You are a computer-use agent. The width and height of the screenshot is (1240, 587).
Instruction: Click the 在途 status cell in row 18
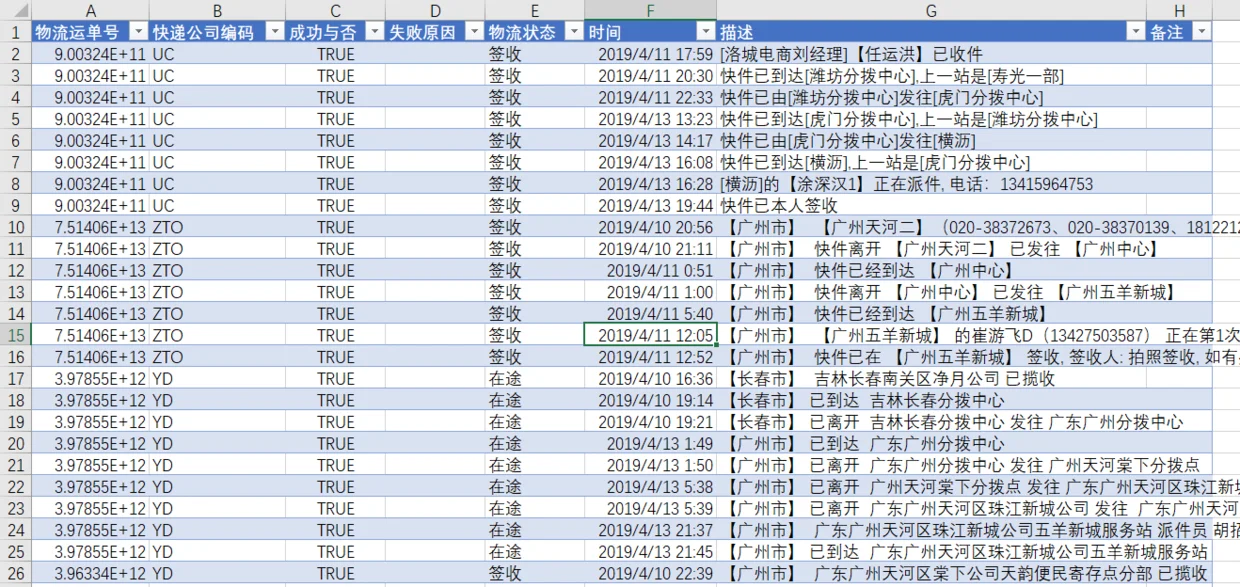click(x=535, y=400)
